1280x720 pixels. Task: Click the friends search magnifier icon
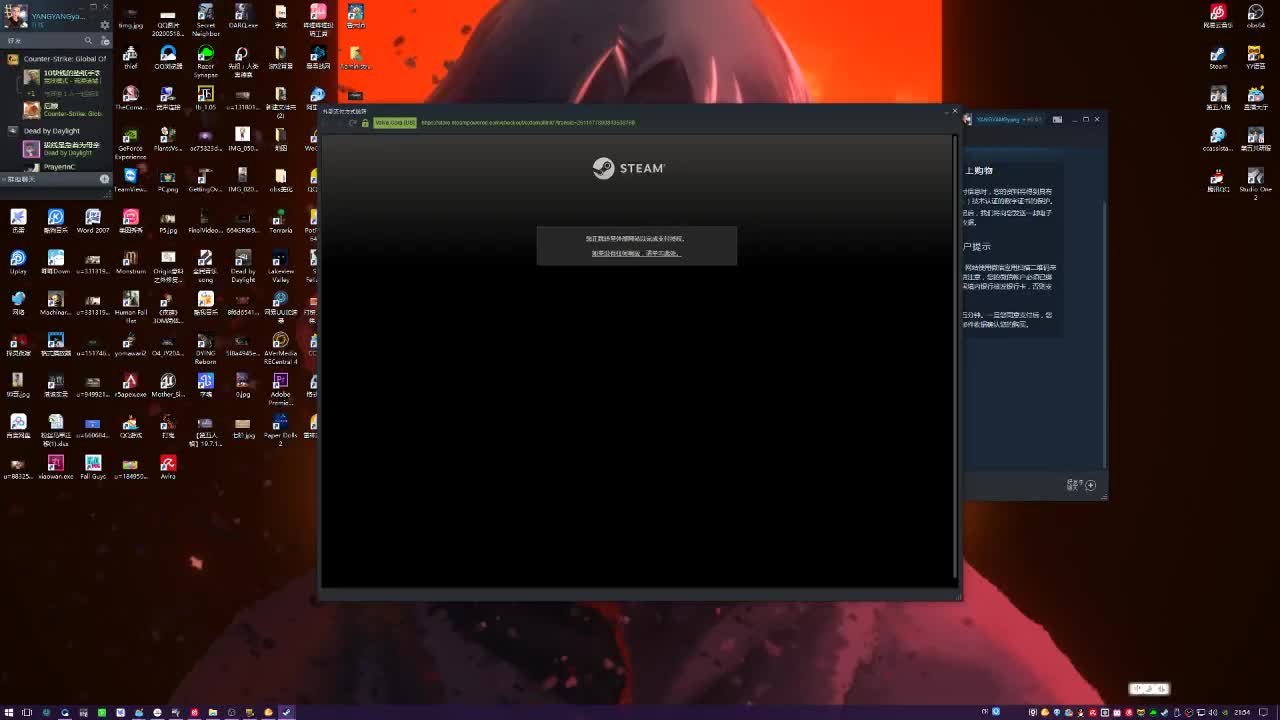point(88,41)
